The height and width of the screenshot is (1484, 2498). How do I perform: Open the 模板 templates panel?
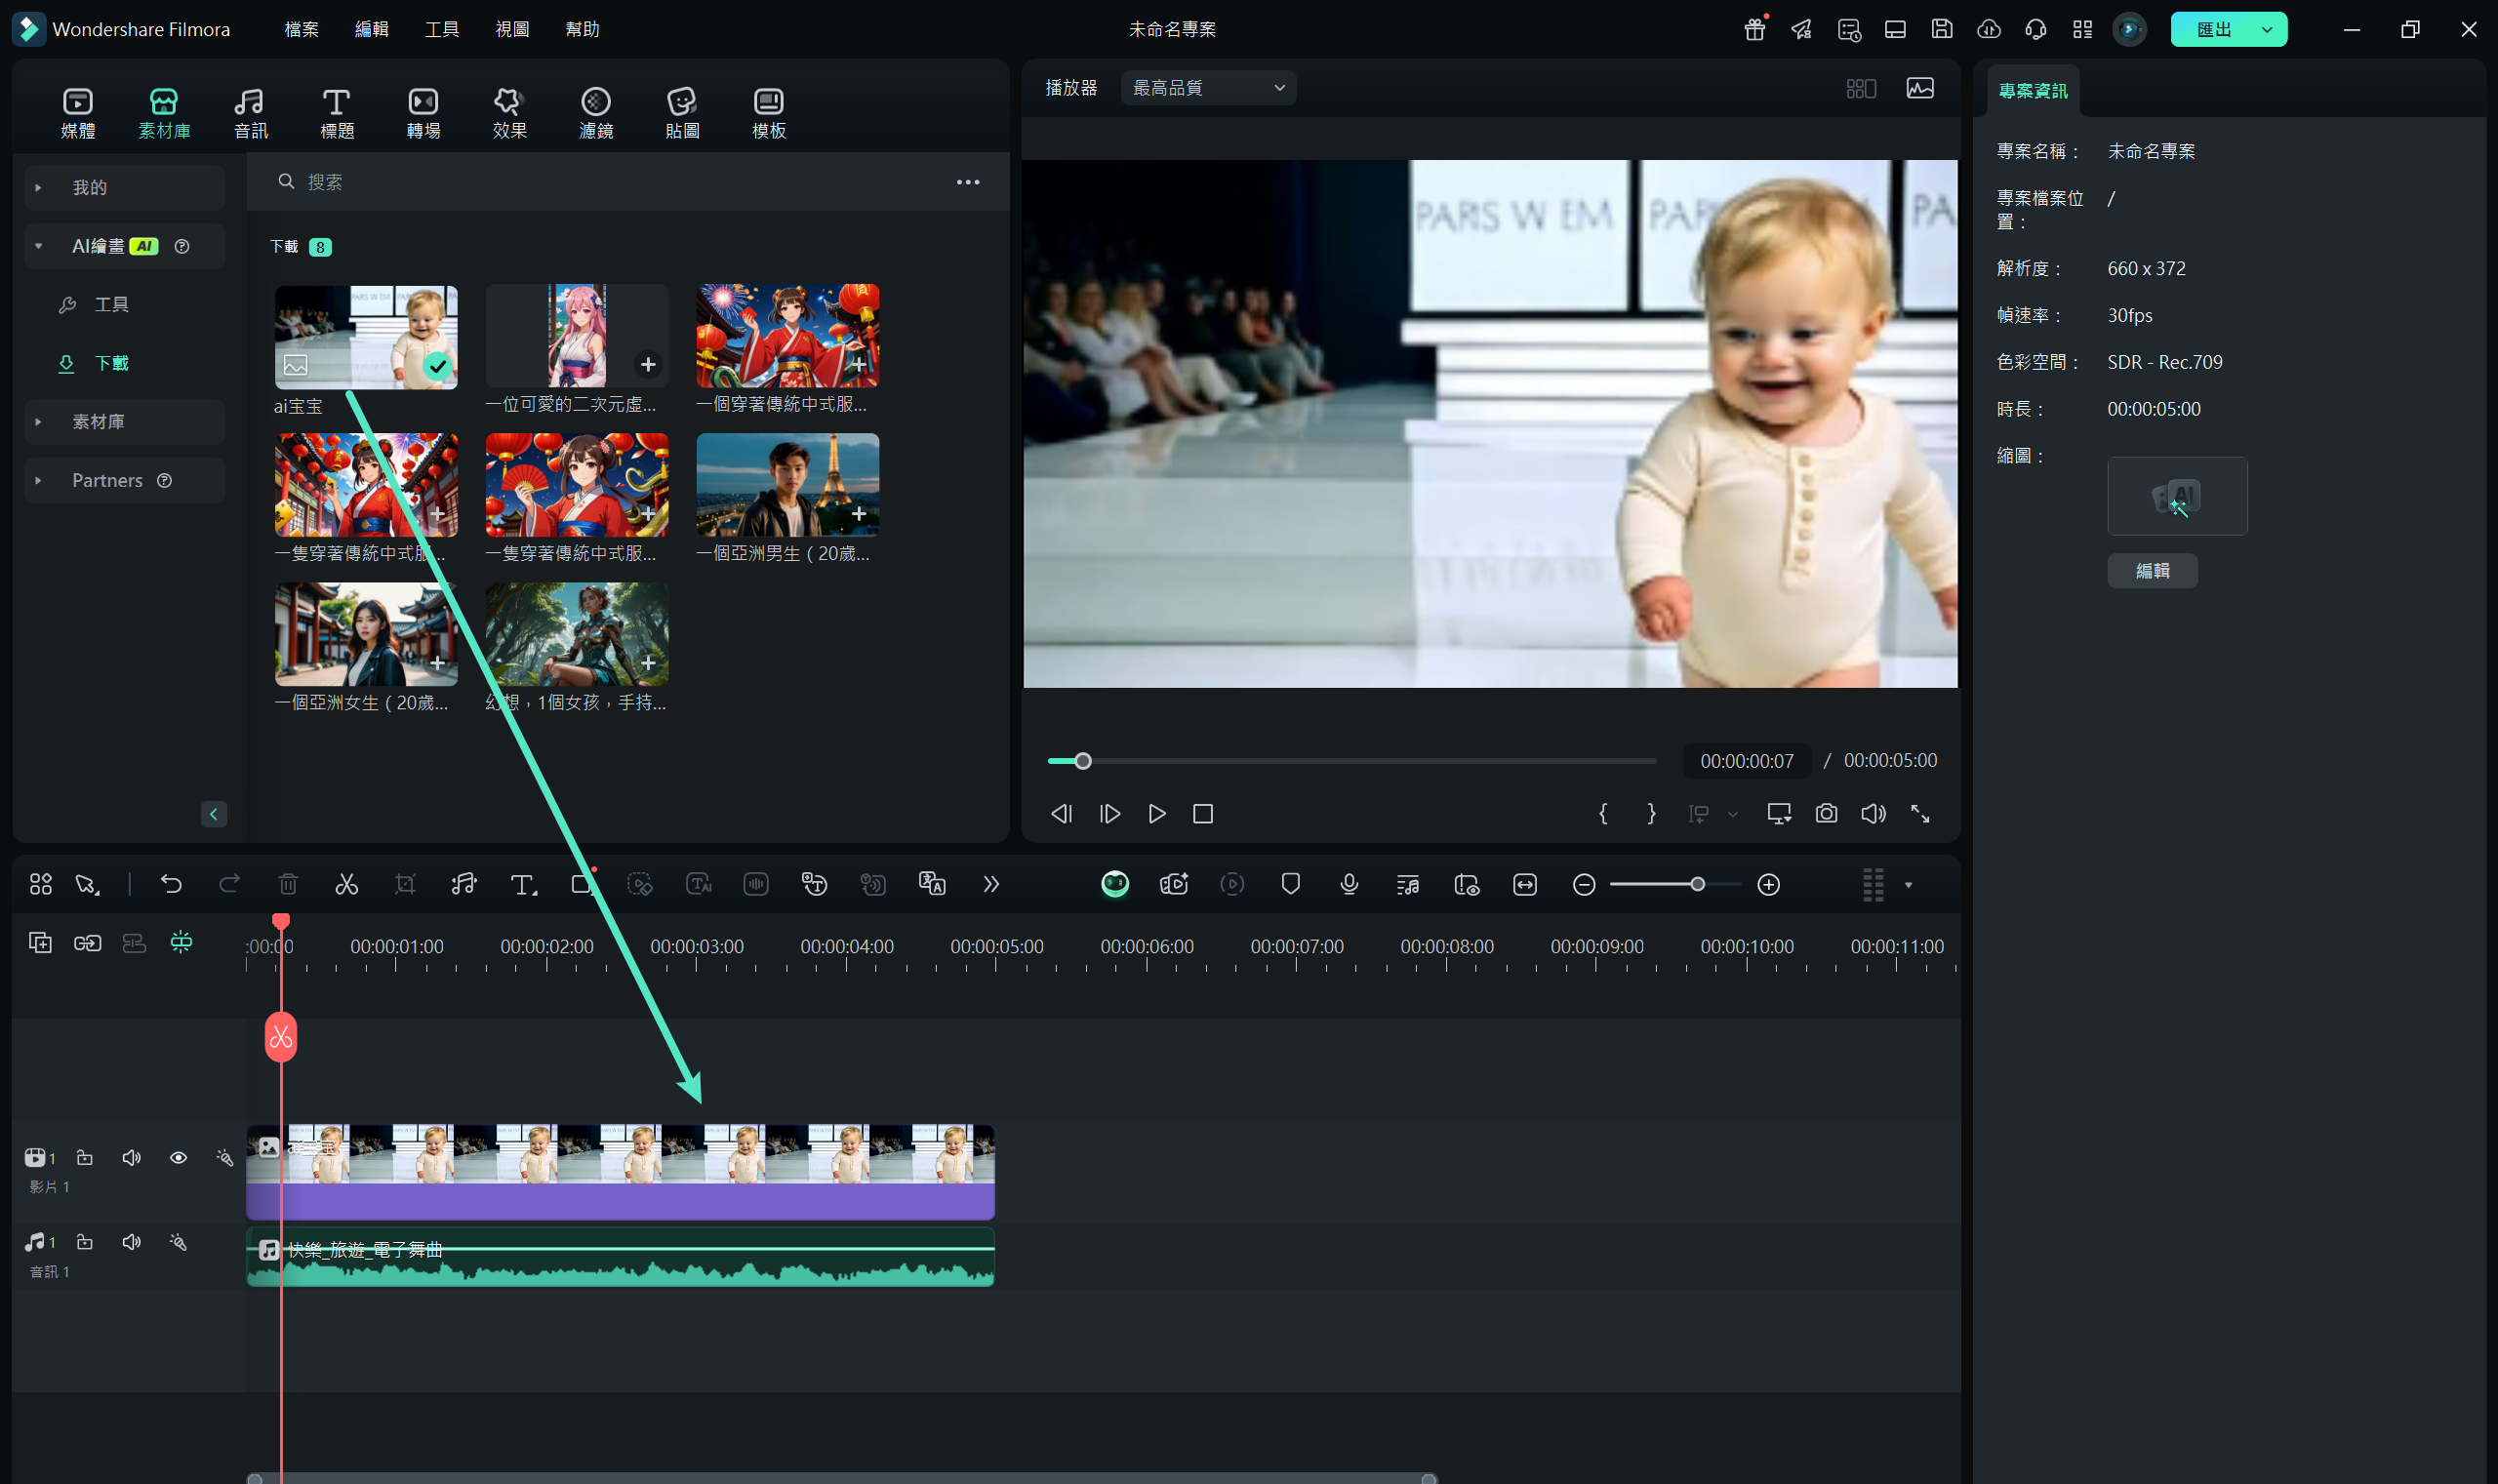pos(769,113)
